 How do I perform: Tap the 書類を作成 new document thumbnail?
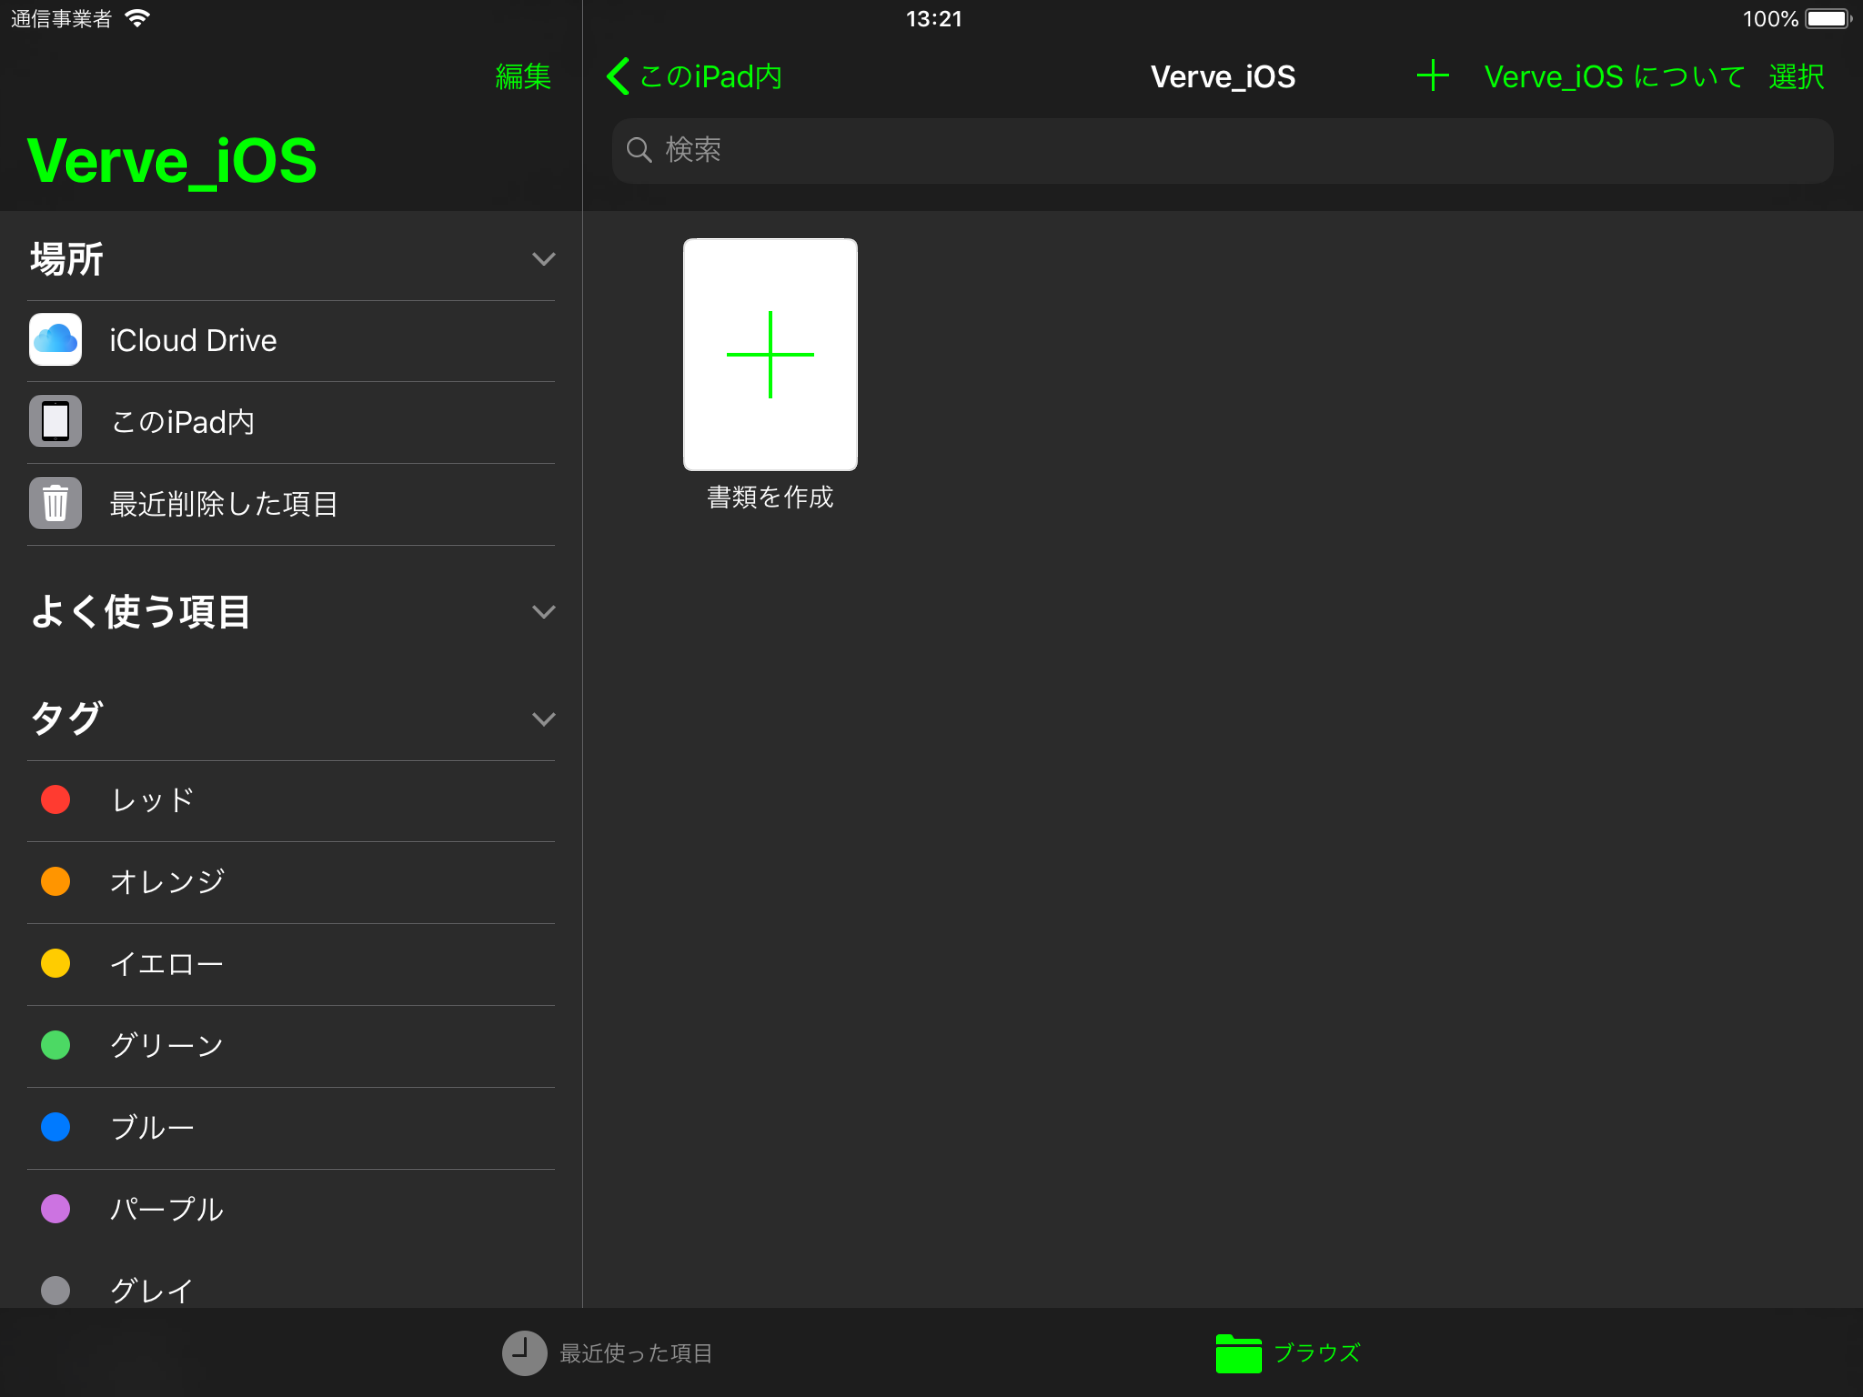click(770, 354)
